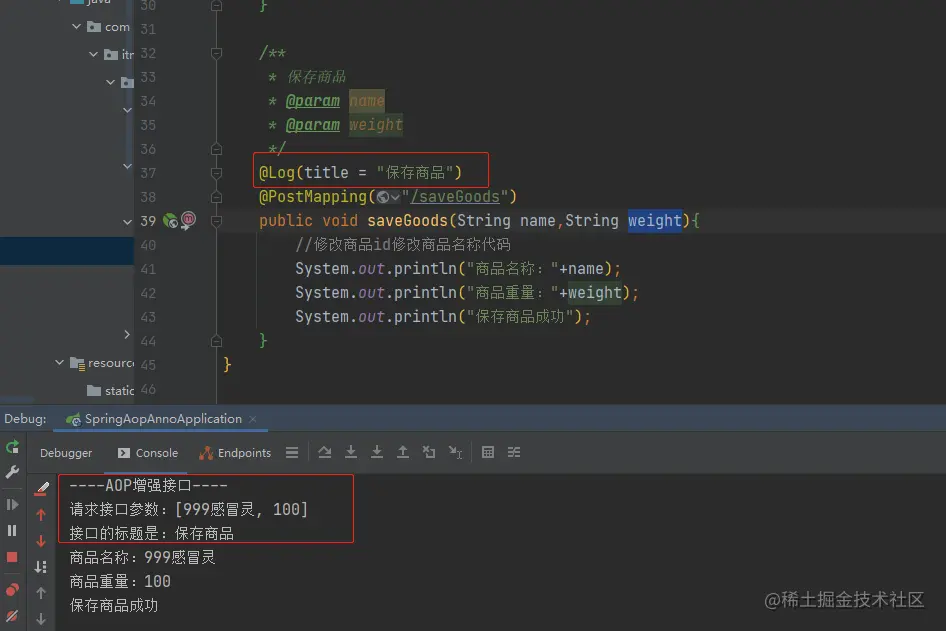The image size is (946, 631).
Task: Collapse the 'resources' folder chevron
Action: (59, 363)
